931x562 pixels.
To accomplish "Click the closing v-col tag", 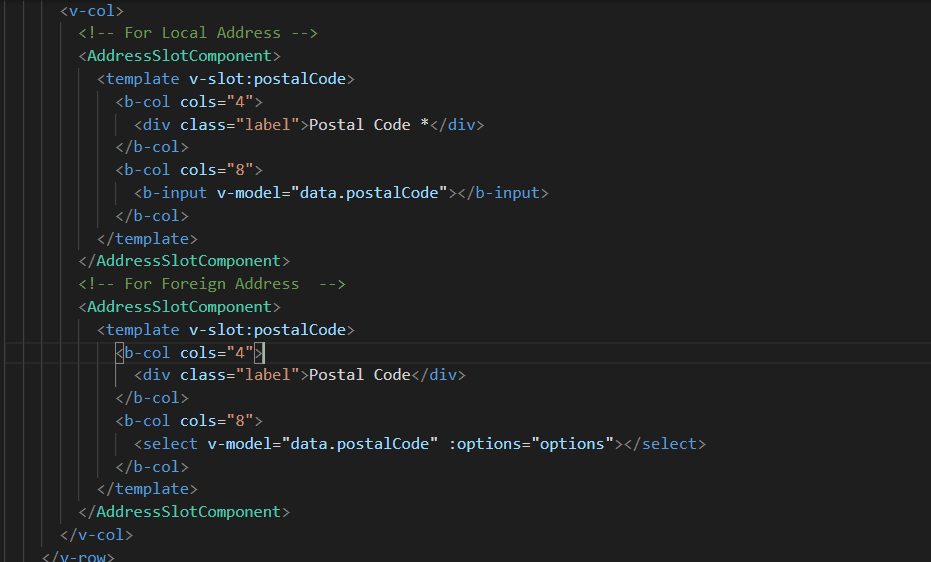I will 97,535.
